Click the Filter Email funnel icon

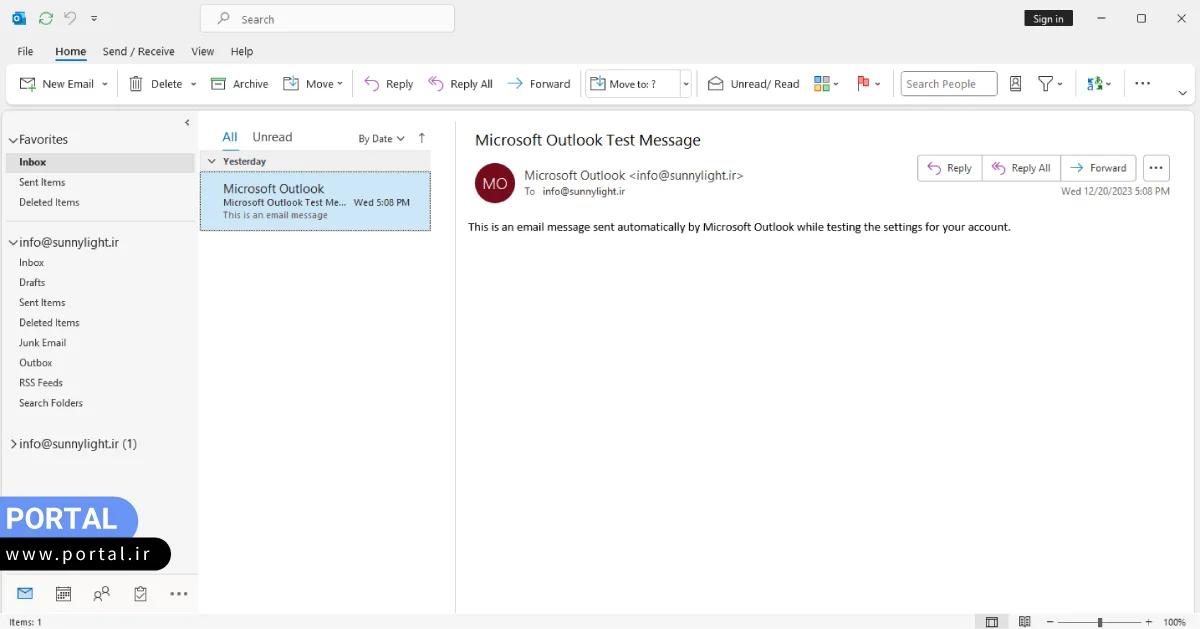click(x=1045, y=84)
